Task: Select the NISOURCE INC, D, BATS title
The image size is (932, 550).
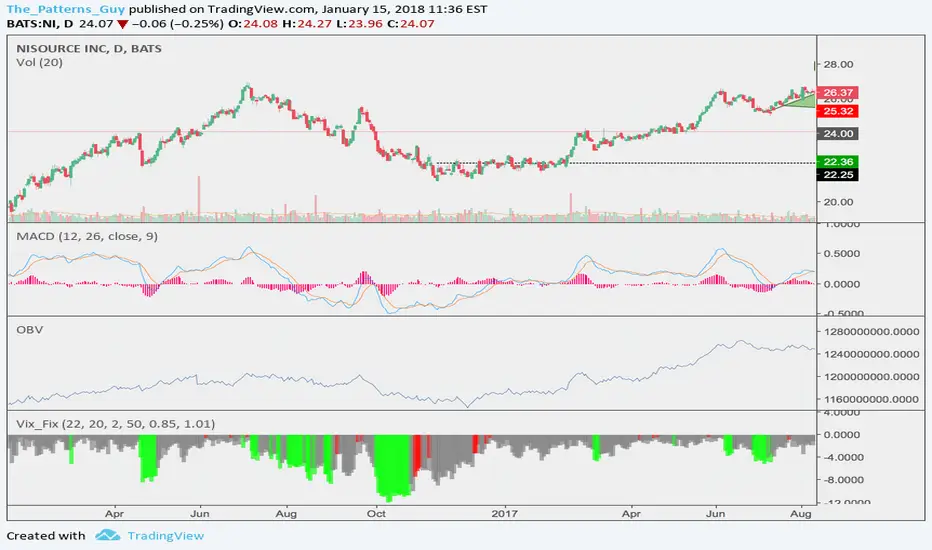Action: click(x=89, y=49)
